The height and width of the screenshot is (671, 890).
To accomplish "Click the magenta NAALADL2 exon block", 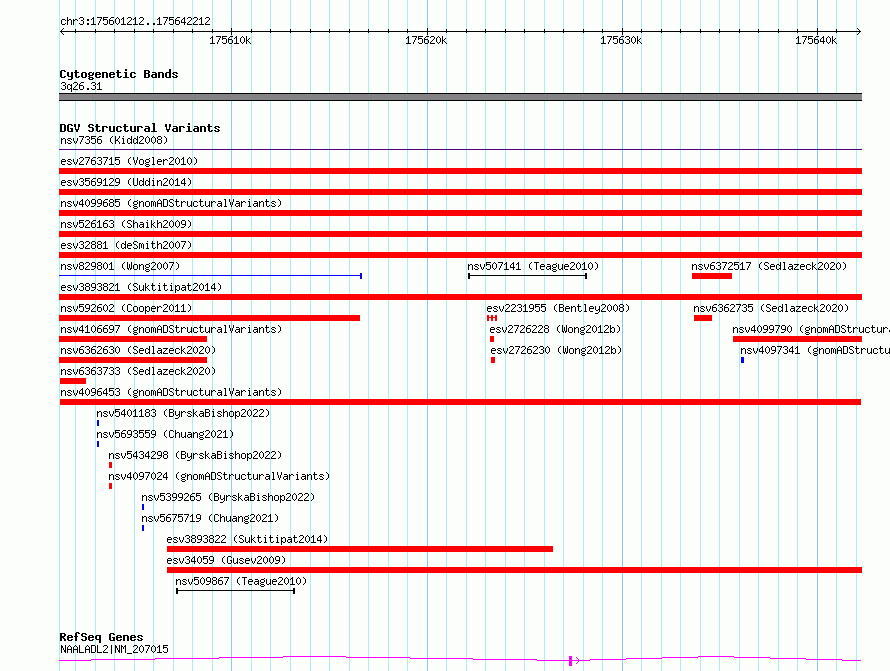I will [570, 661].
